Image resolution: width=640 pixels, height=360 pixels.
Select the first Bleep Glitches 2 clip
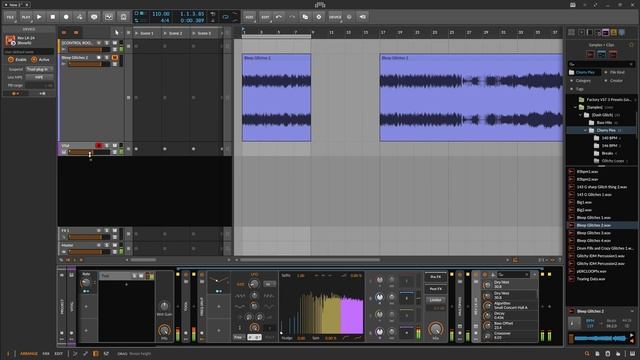(276, 98)
